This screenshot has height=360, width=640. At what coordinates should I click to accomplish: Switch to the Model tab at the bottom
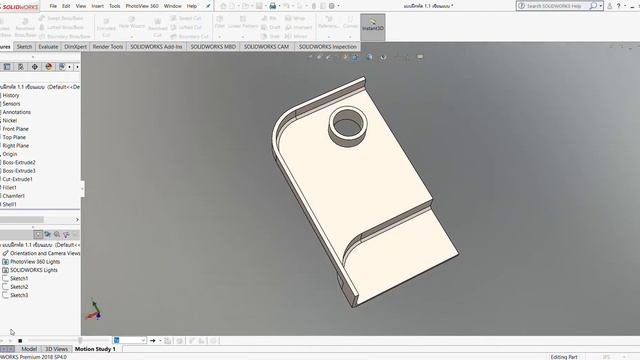29,349
